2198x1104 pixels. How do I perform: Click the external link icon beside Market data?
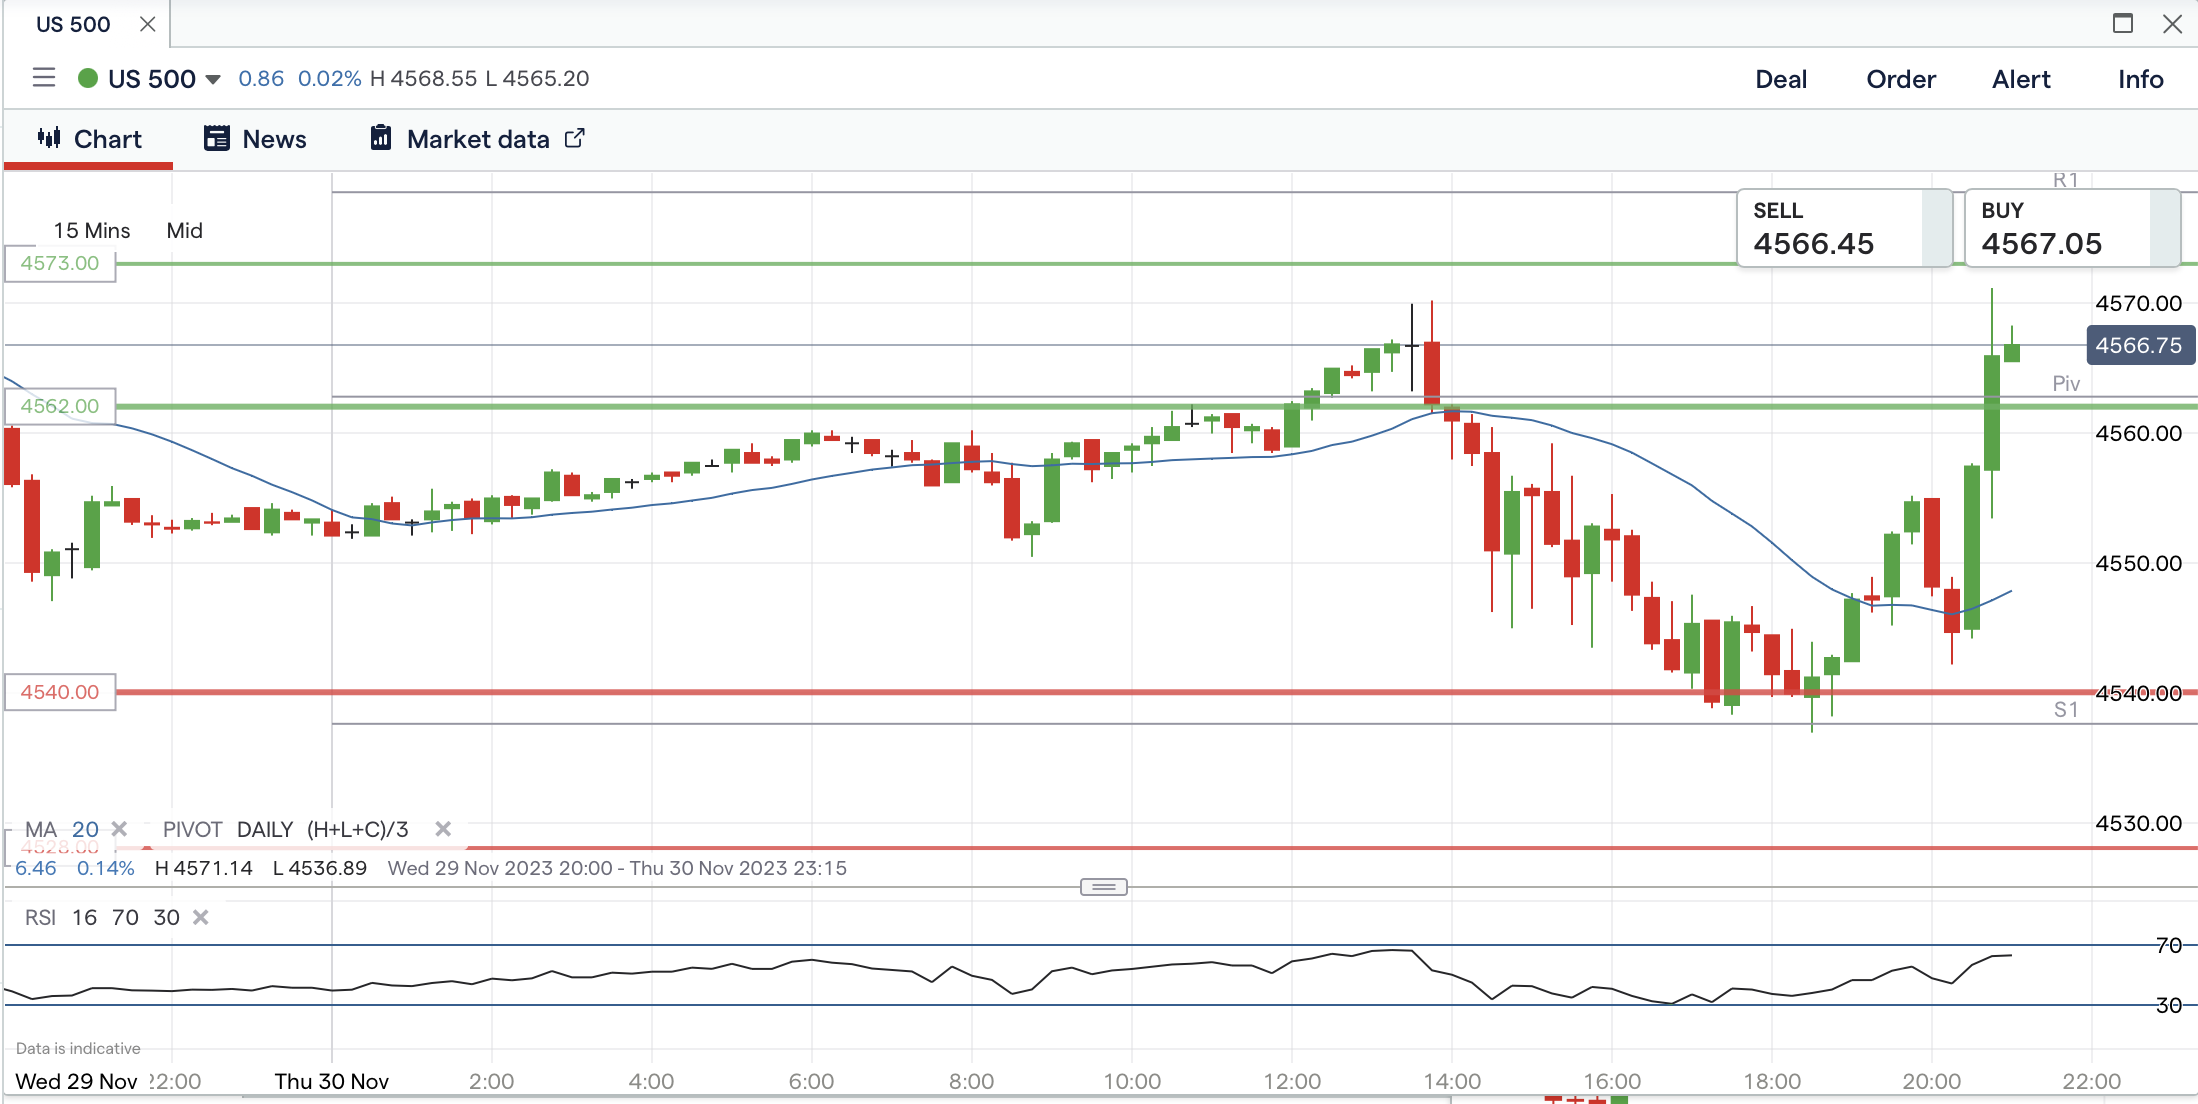[x=575, y=138]
